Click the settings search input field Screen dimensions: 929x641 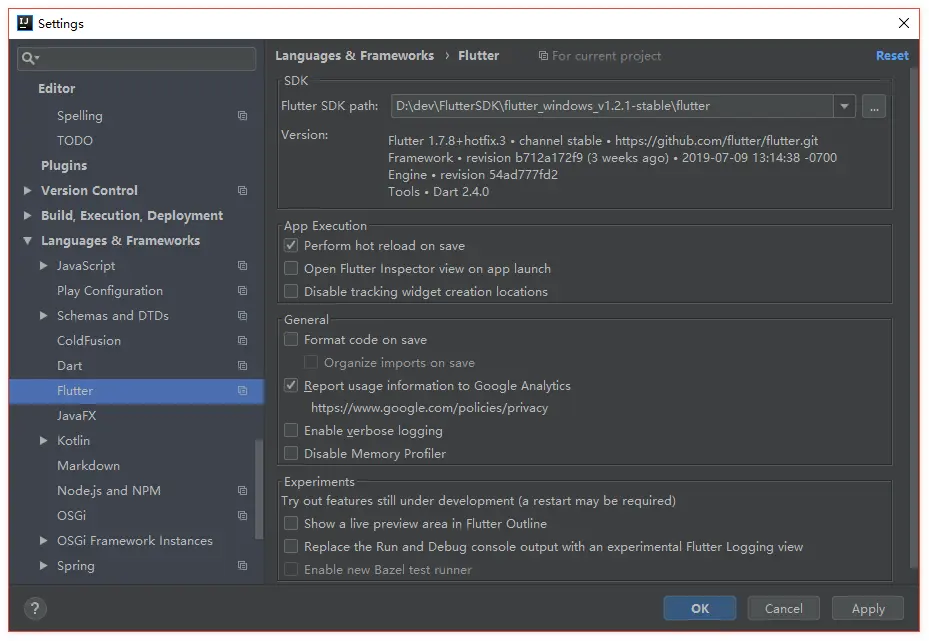coord(137,58)
